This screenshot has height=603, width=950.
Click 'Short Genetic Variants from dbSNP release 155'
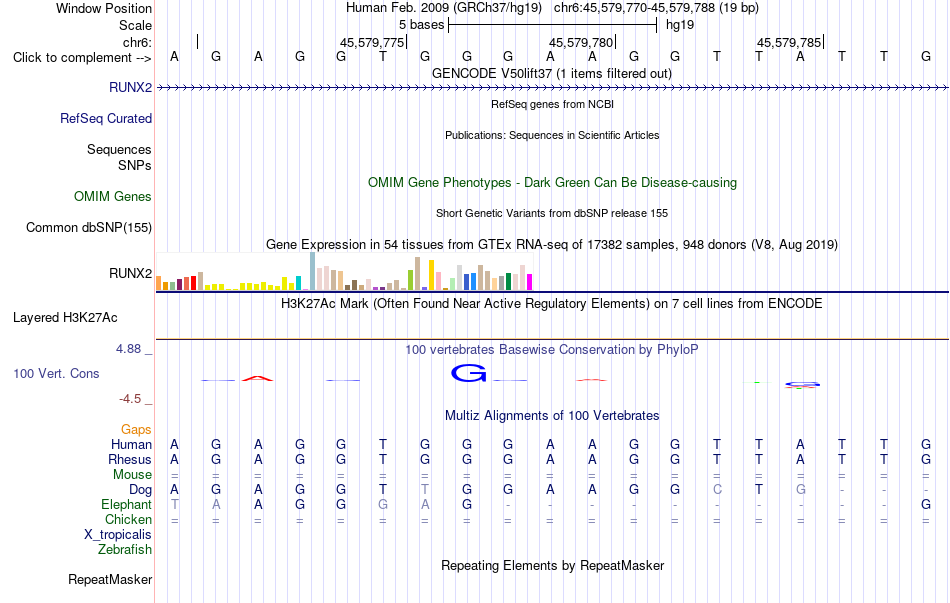[552, 213]
